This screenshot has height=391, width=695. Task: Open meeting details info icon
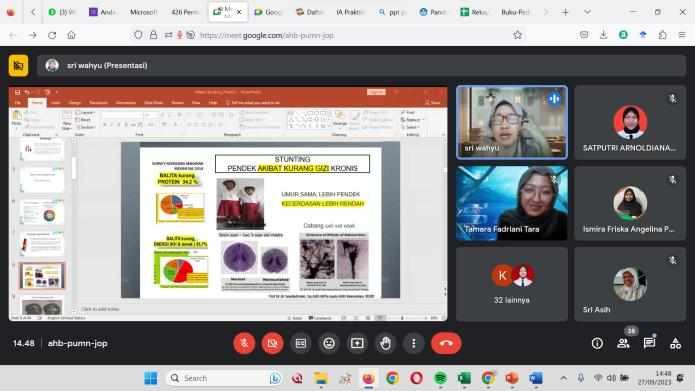tap(597, 343)
